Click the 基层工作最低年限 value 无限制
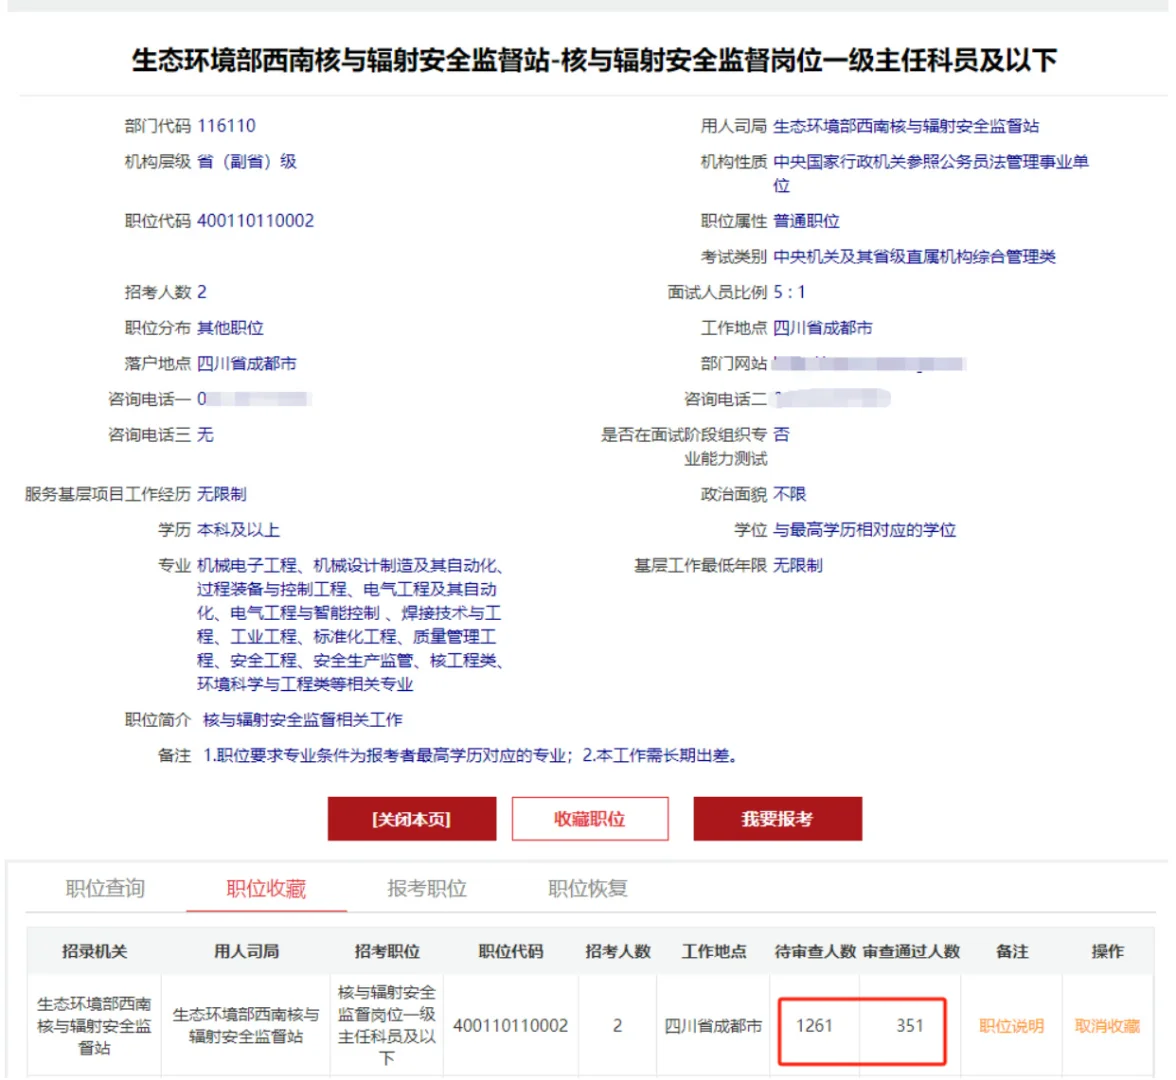 click(x=798, y=565)
